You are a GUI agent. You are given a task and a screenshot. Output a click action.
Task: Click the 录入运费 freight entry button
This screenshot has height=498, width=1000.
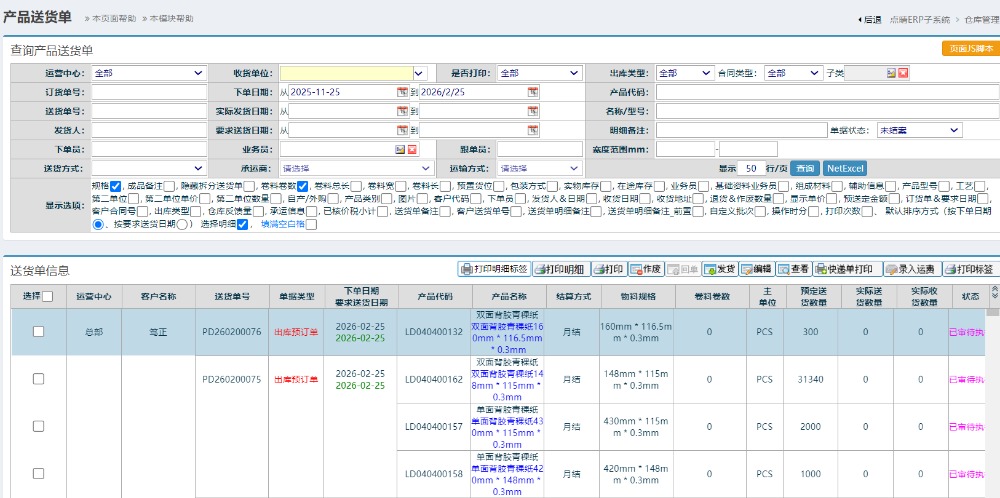click(910, 269)
